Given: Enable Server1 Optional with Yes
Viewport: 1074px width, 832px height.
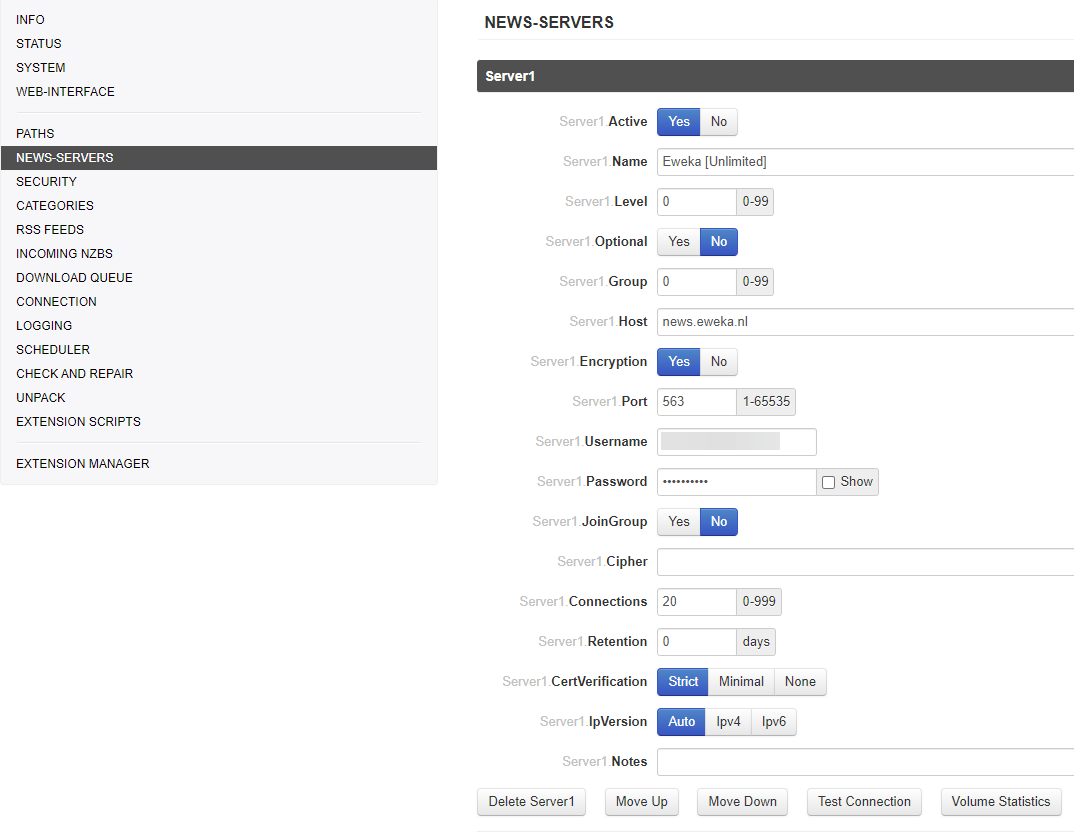Looking at the screenshot, I should coord(678,242).
